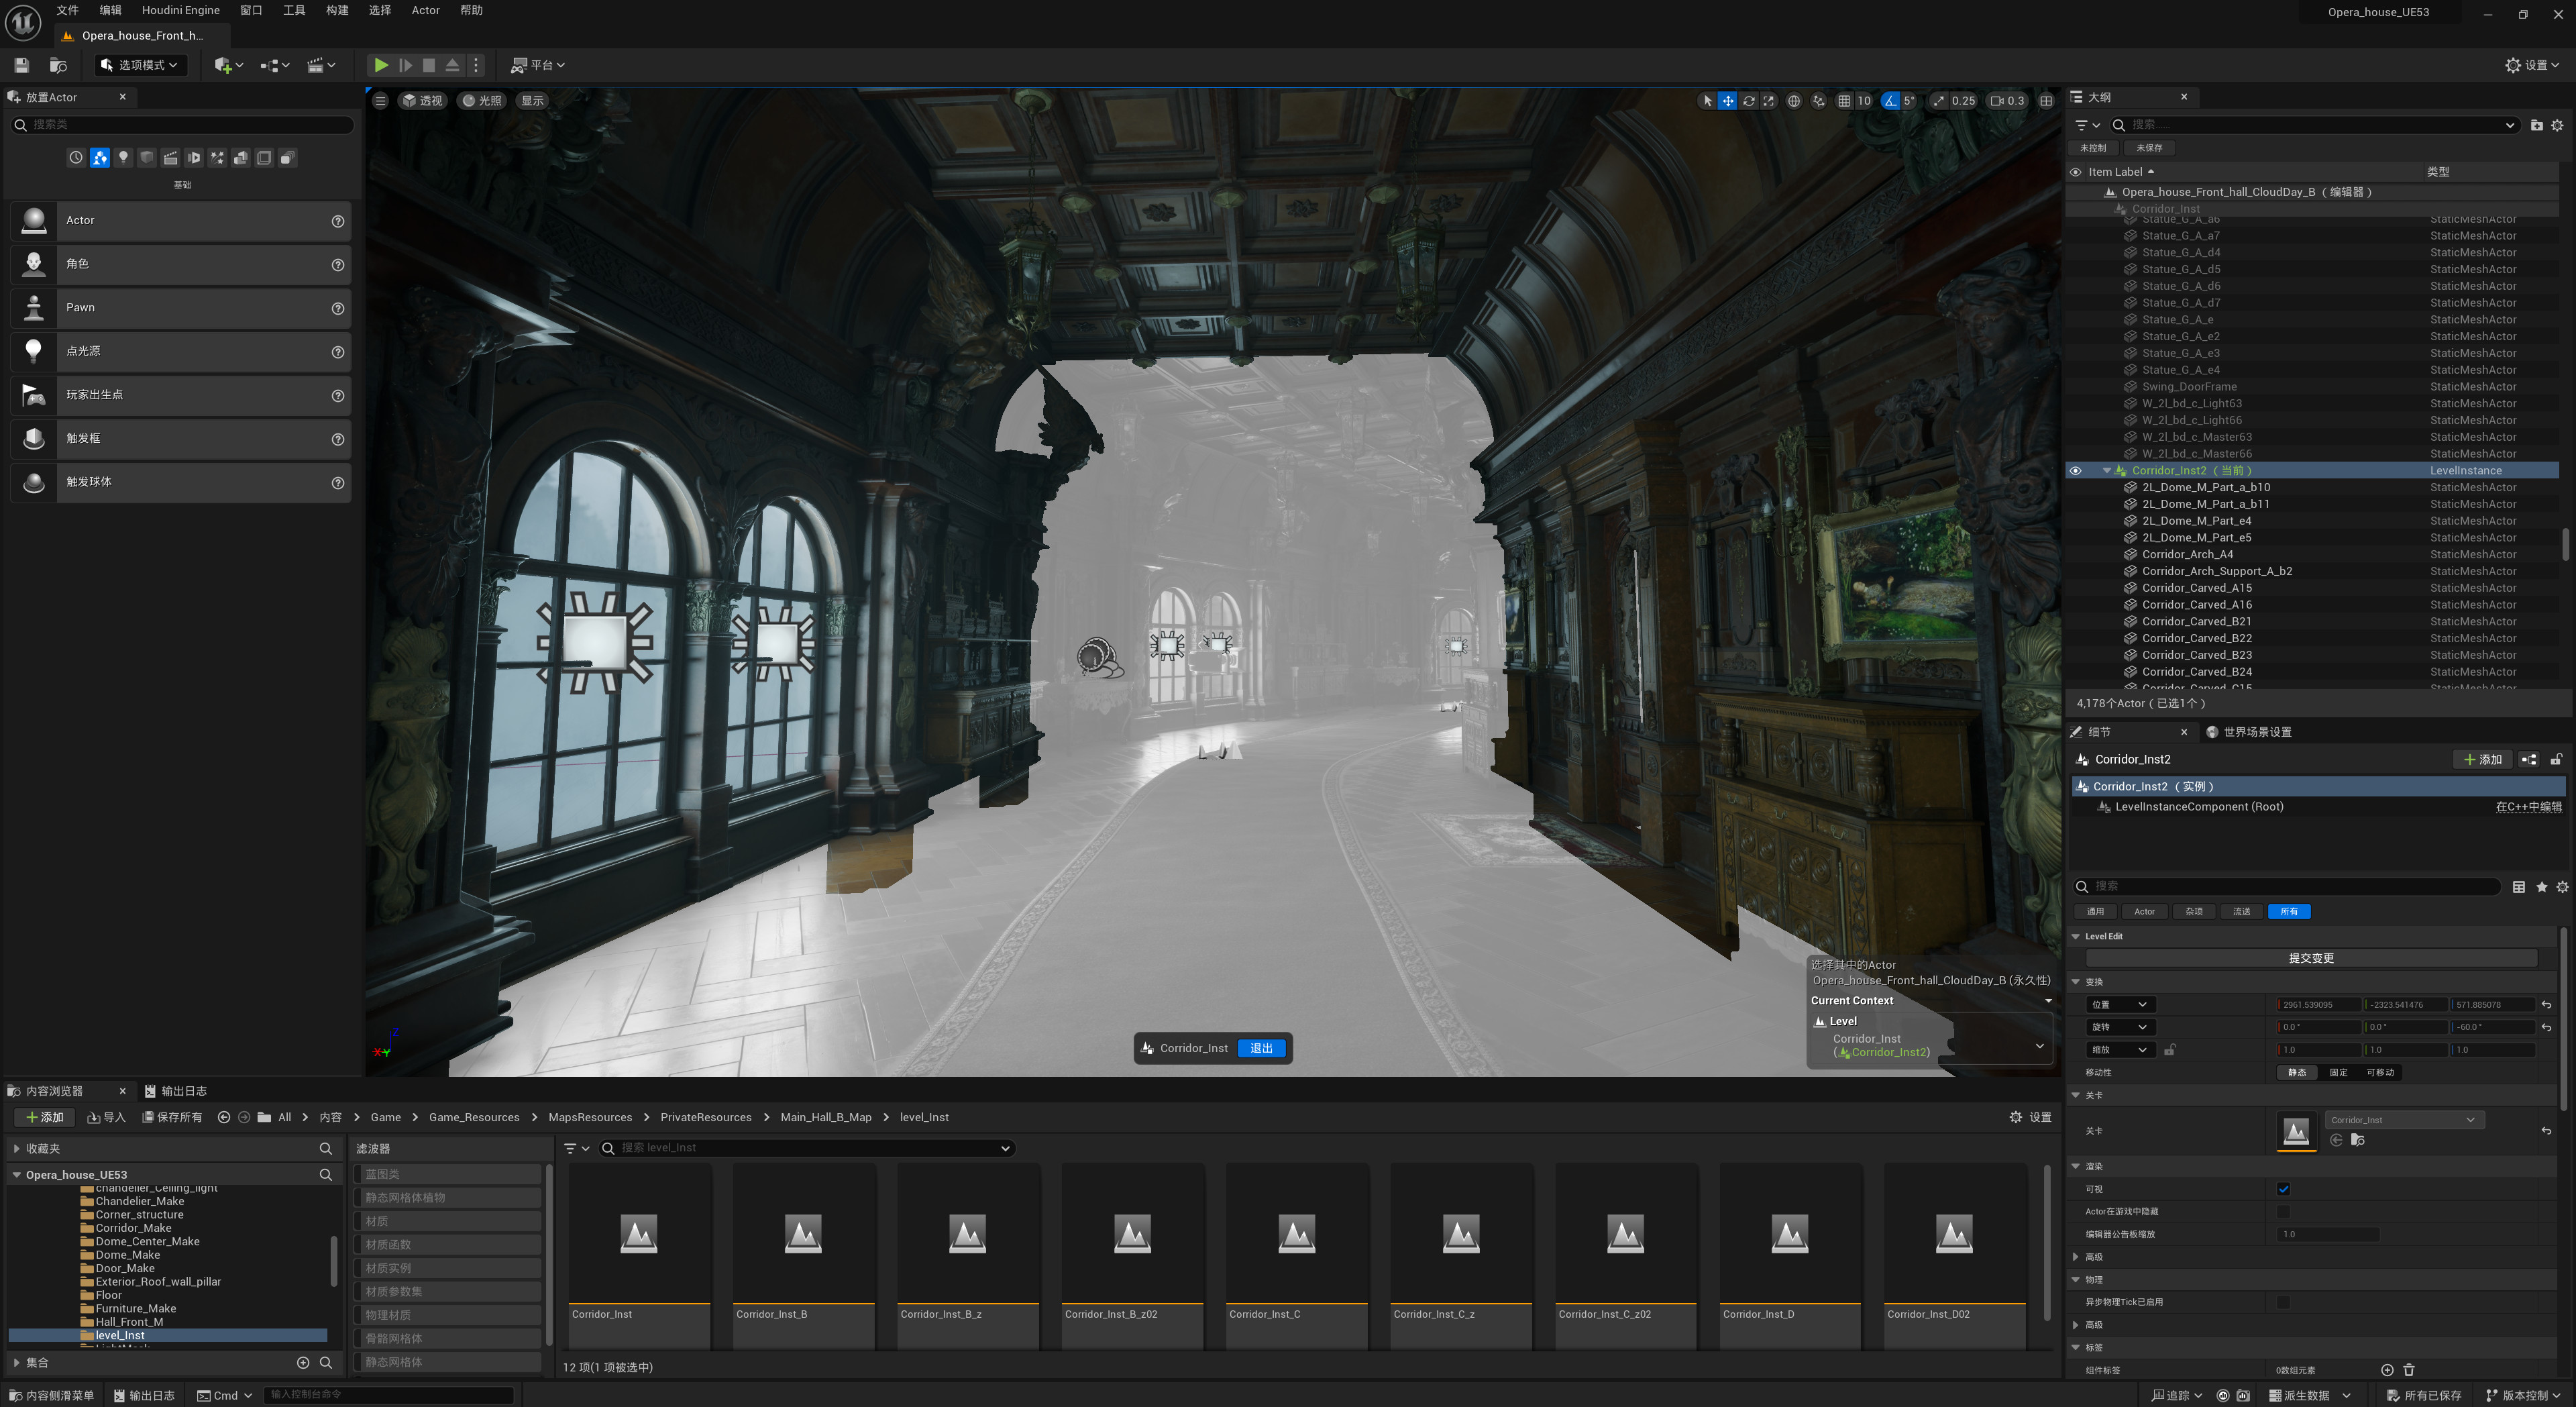Screen dimensions: 2576x1407
Task: Toggle world/local coordinate globe icon
Action: click(1794, 101)
